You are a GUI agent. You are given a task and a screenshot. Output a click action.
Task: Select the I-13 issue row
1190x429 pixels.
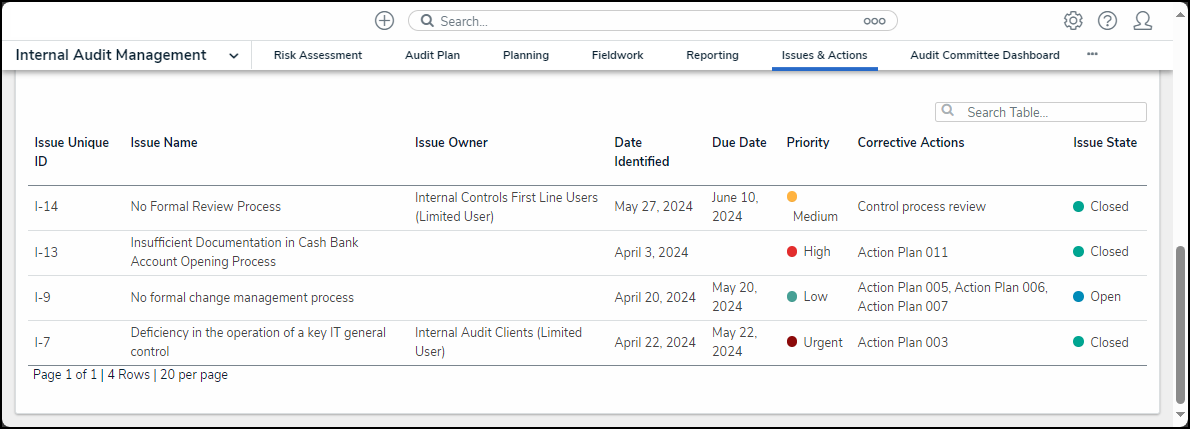[x=46, y=252]
